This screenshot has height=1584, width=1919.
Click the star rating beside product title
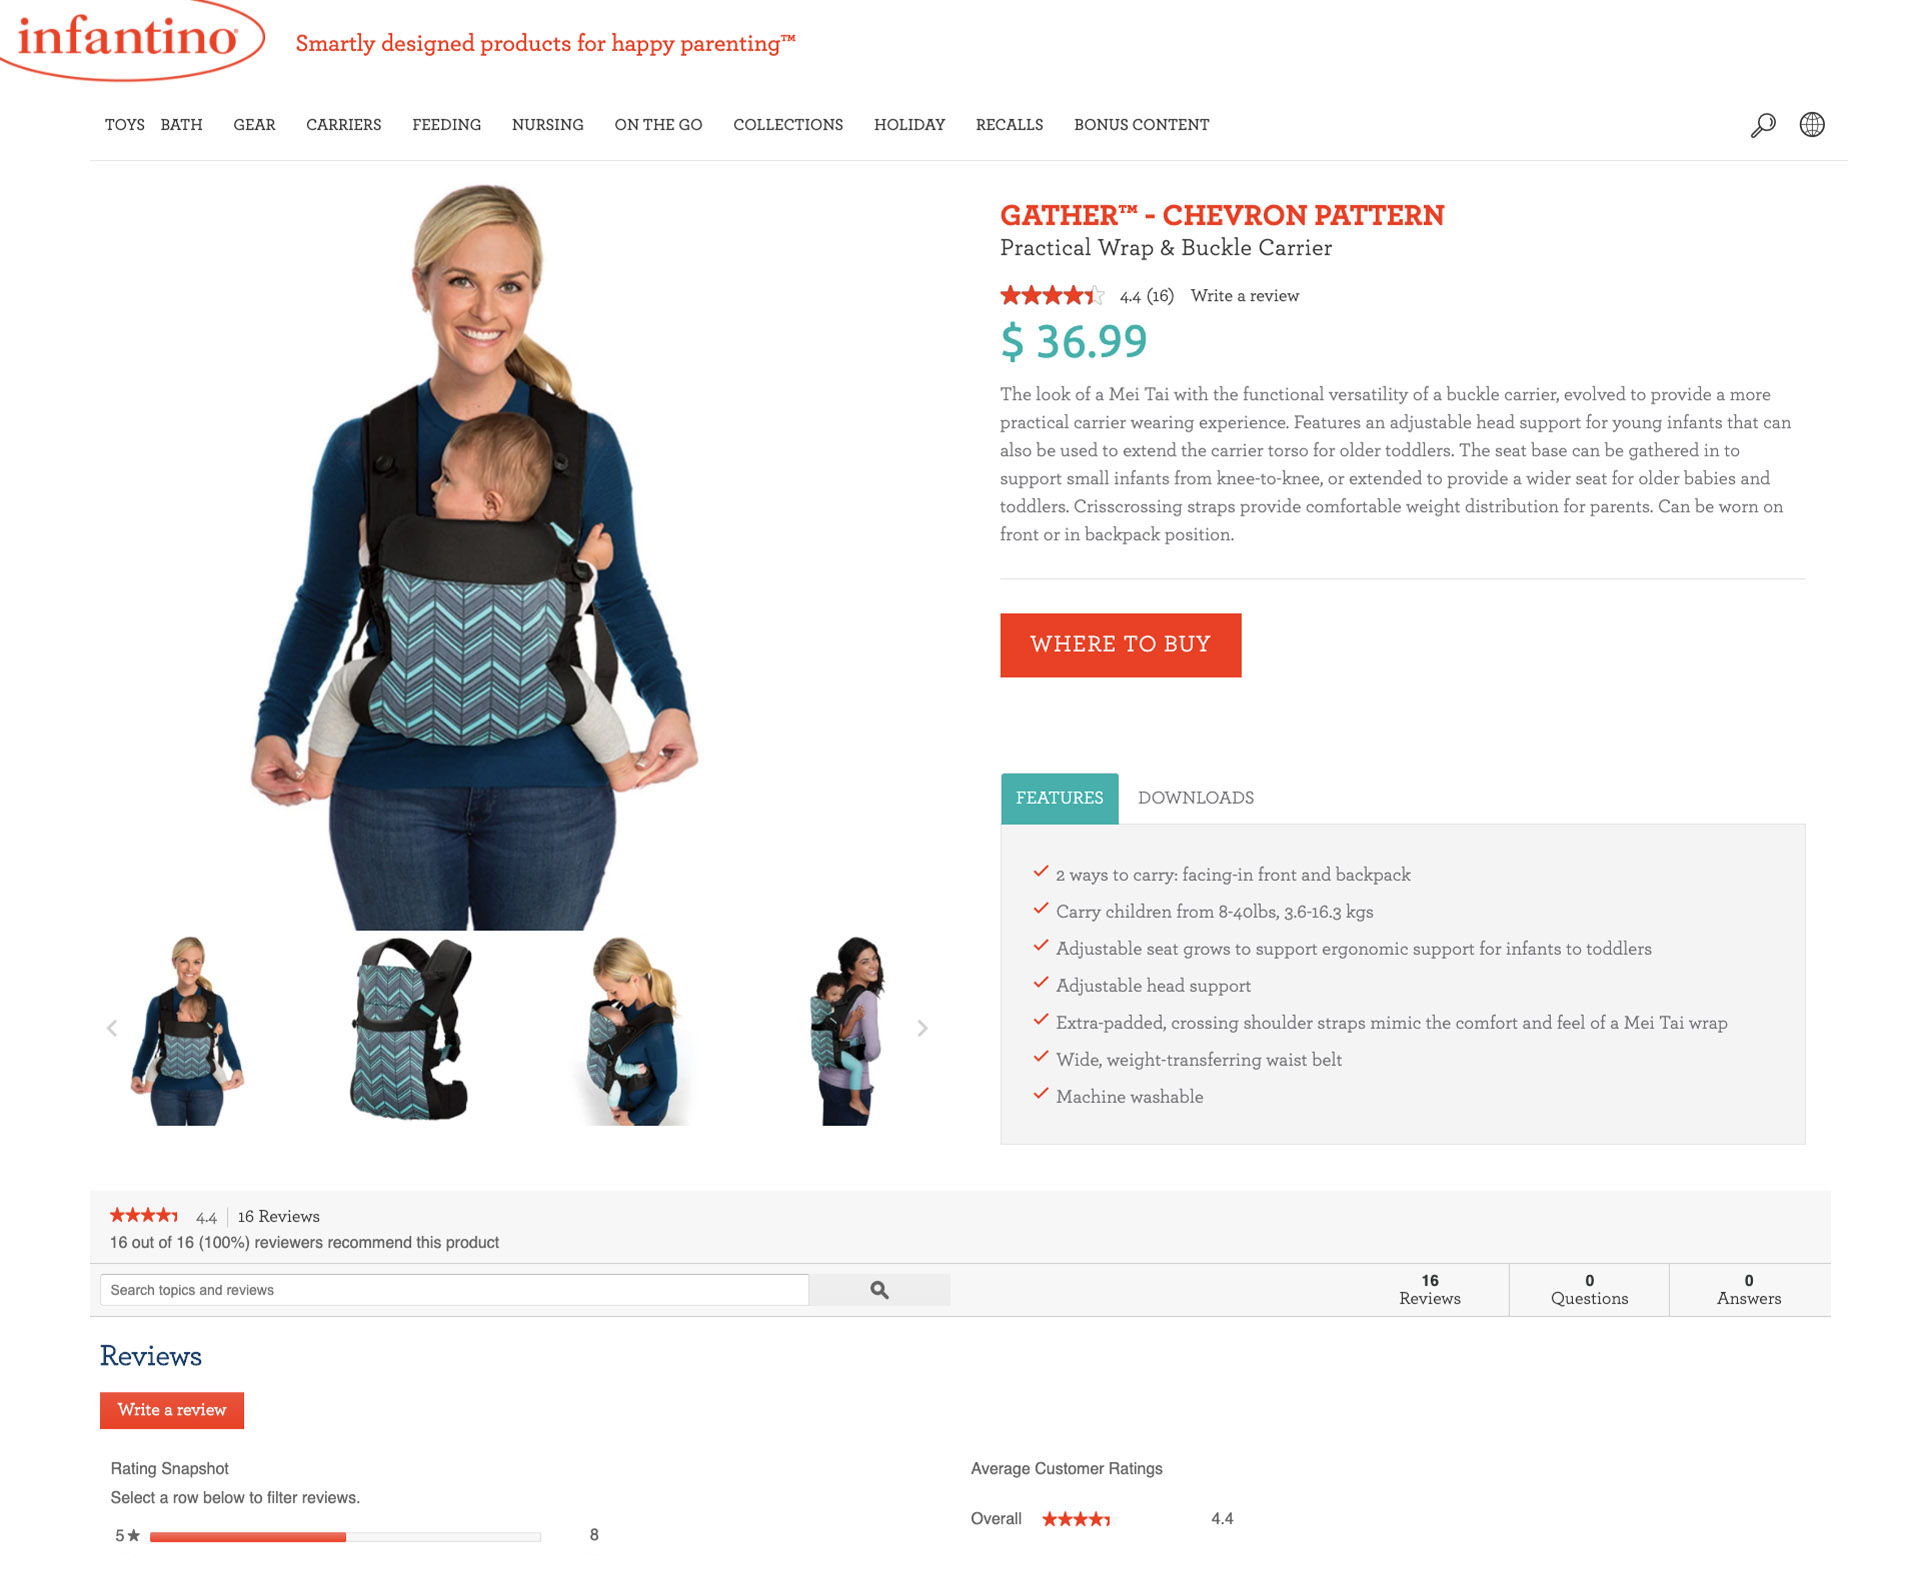[1052, 296]
